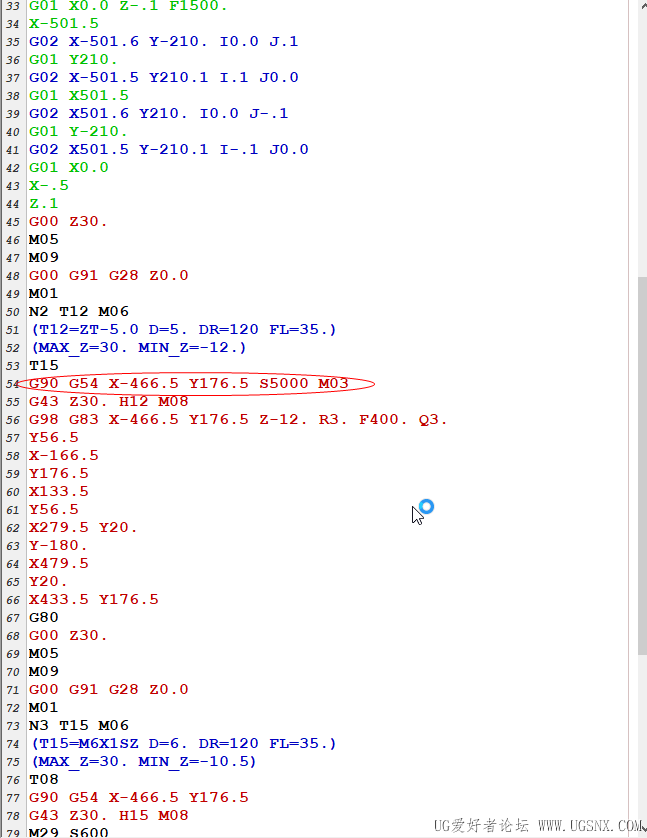
Task: Click code line 'G02 X-501.6 Y-210. I0.0 J.1'
Action: pos(163,42)
